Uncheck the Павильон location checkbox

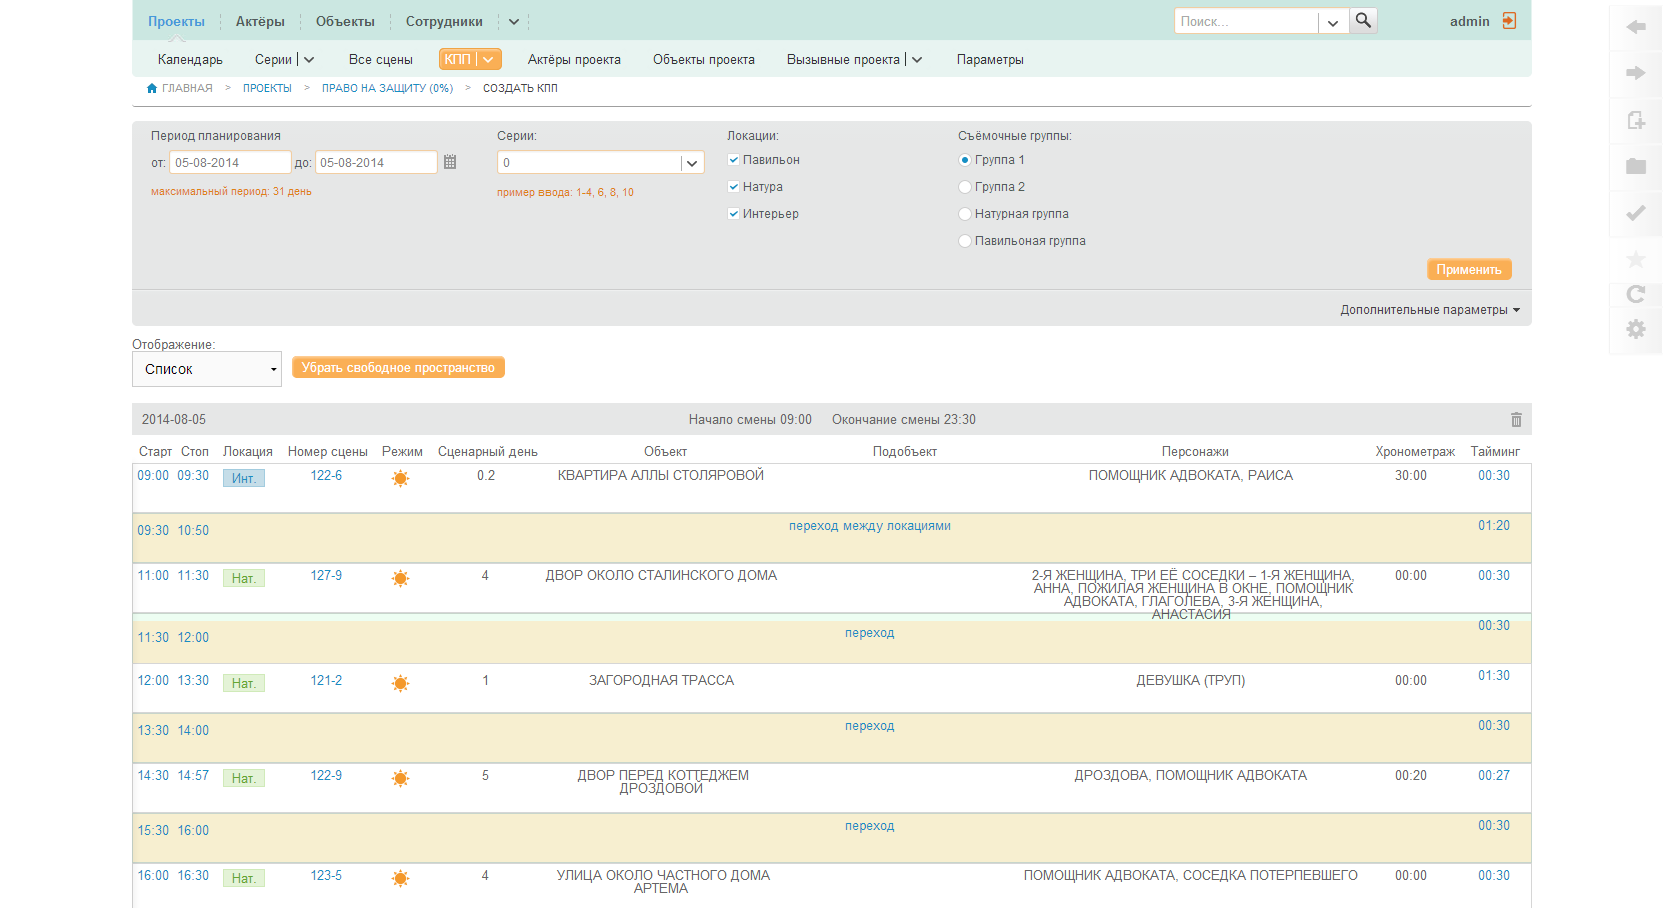pyautogui.click(x=734, y=160)
